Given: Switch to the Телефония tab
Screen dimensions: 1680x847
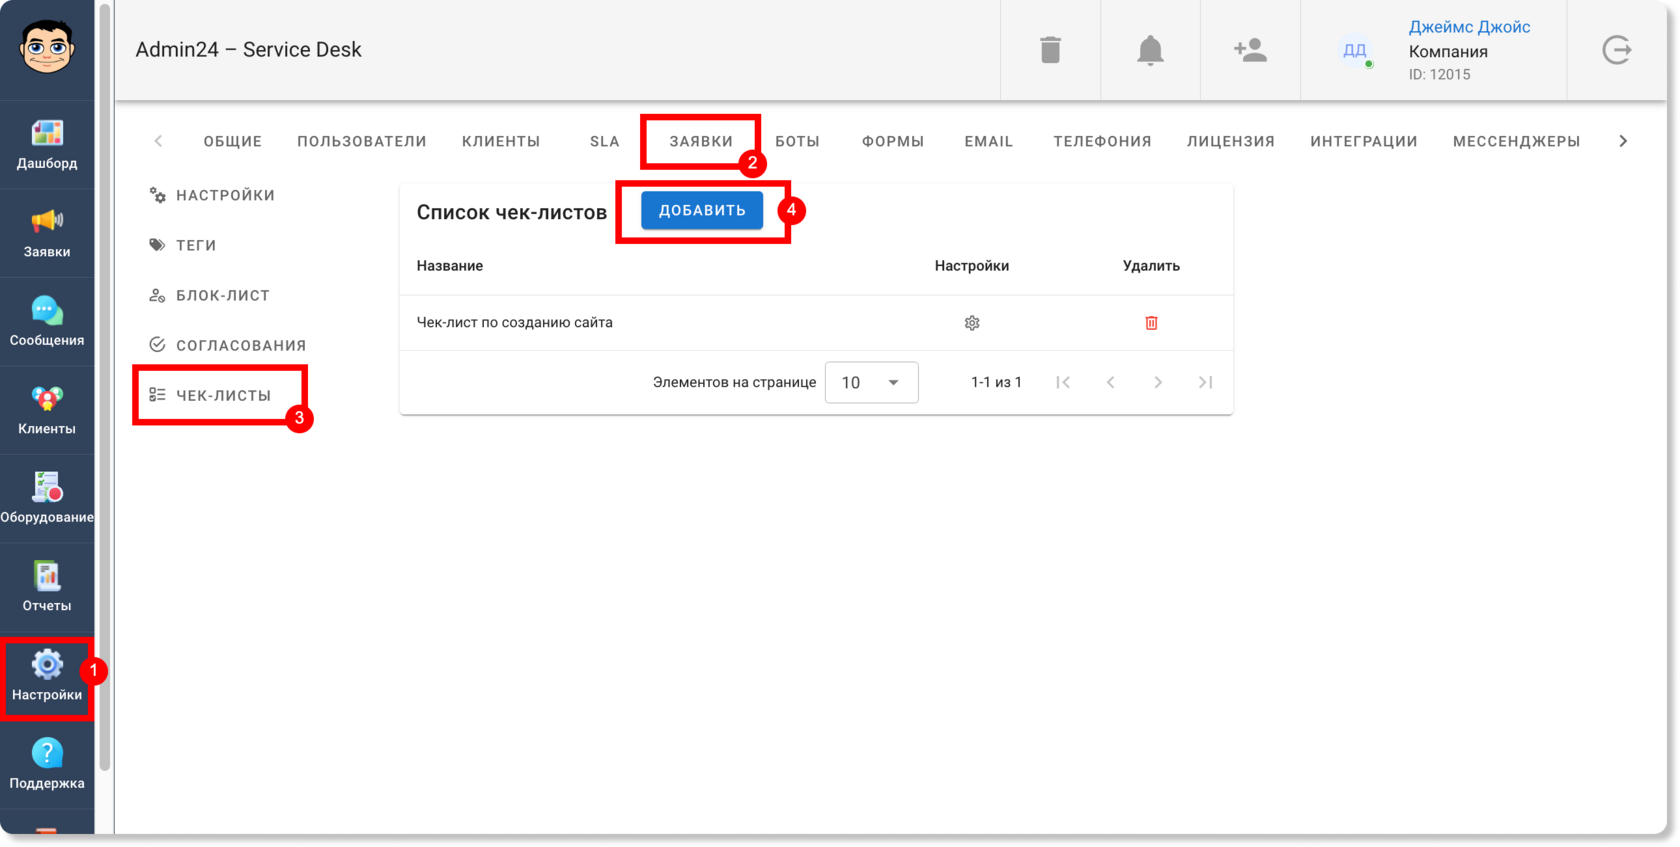Looking at the screenshot, I should [x=1102, y=141].
